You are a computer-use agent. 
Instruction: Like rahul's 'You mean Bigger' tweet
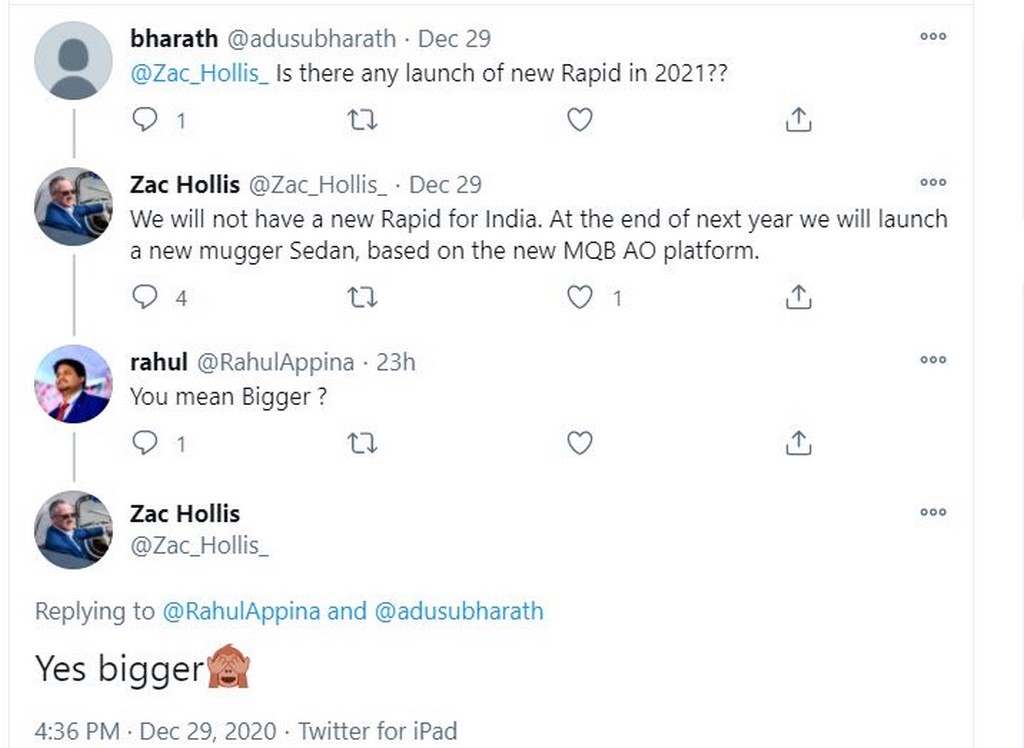pyautogui.click(x=580, y=443)
